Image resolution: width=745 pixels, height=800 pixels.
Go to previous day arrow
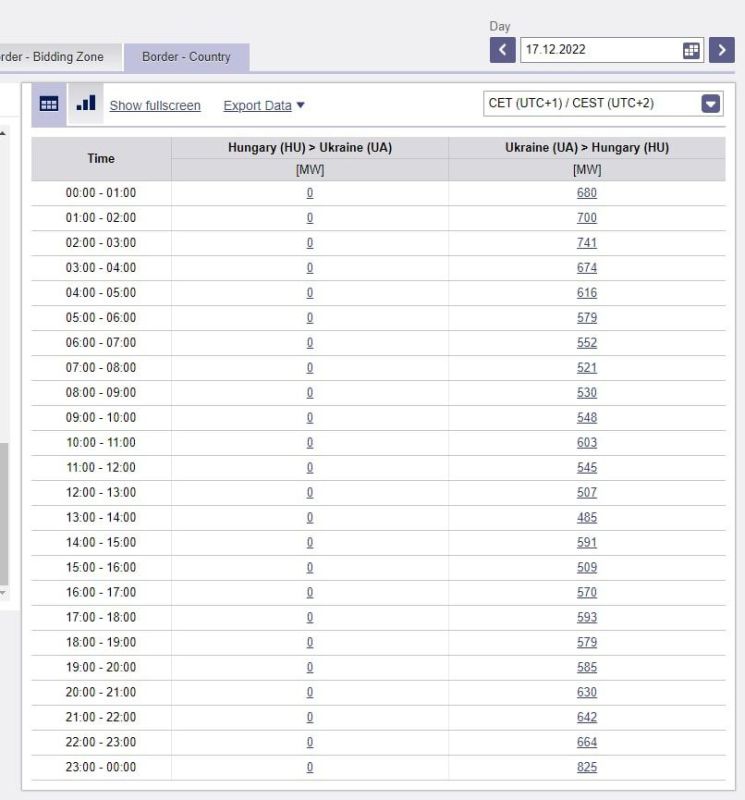coord(503,50)
